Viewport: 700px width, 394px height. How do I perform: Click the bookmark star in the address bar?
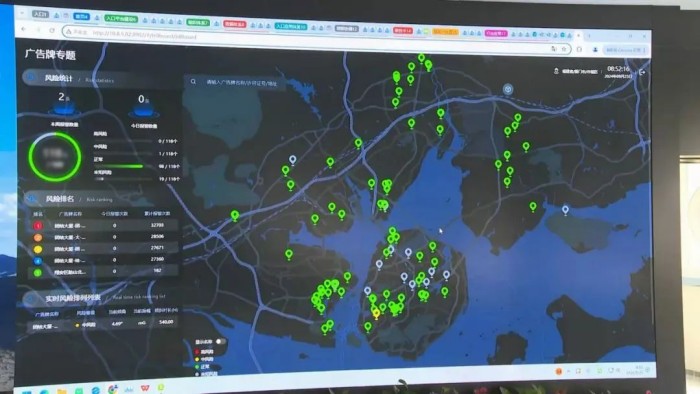pos(564,49)
